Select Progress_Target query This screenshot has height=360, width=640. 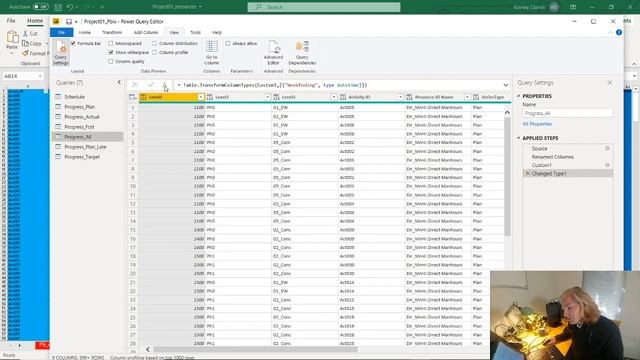[x=88, y=157]
